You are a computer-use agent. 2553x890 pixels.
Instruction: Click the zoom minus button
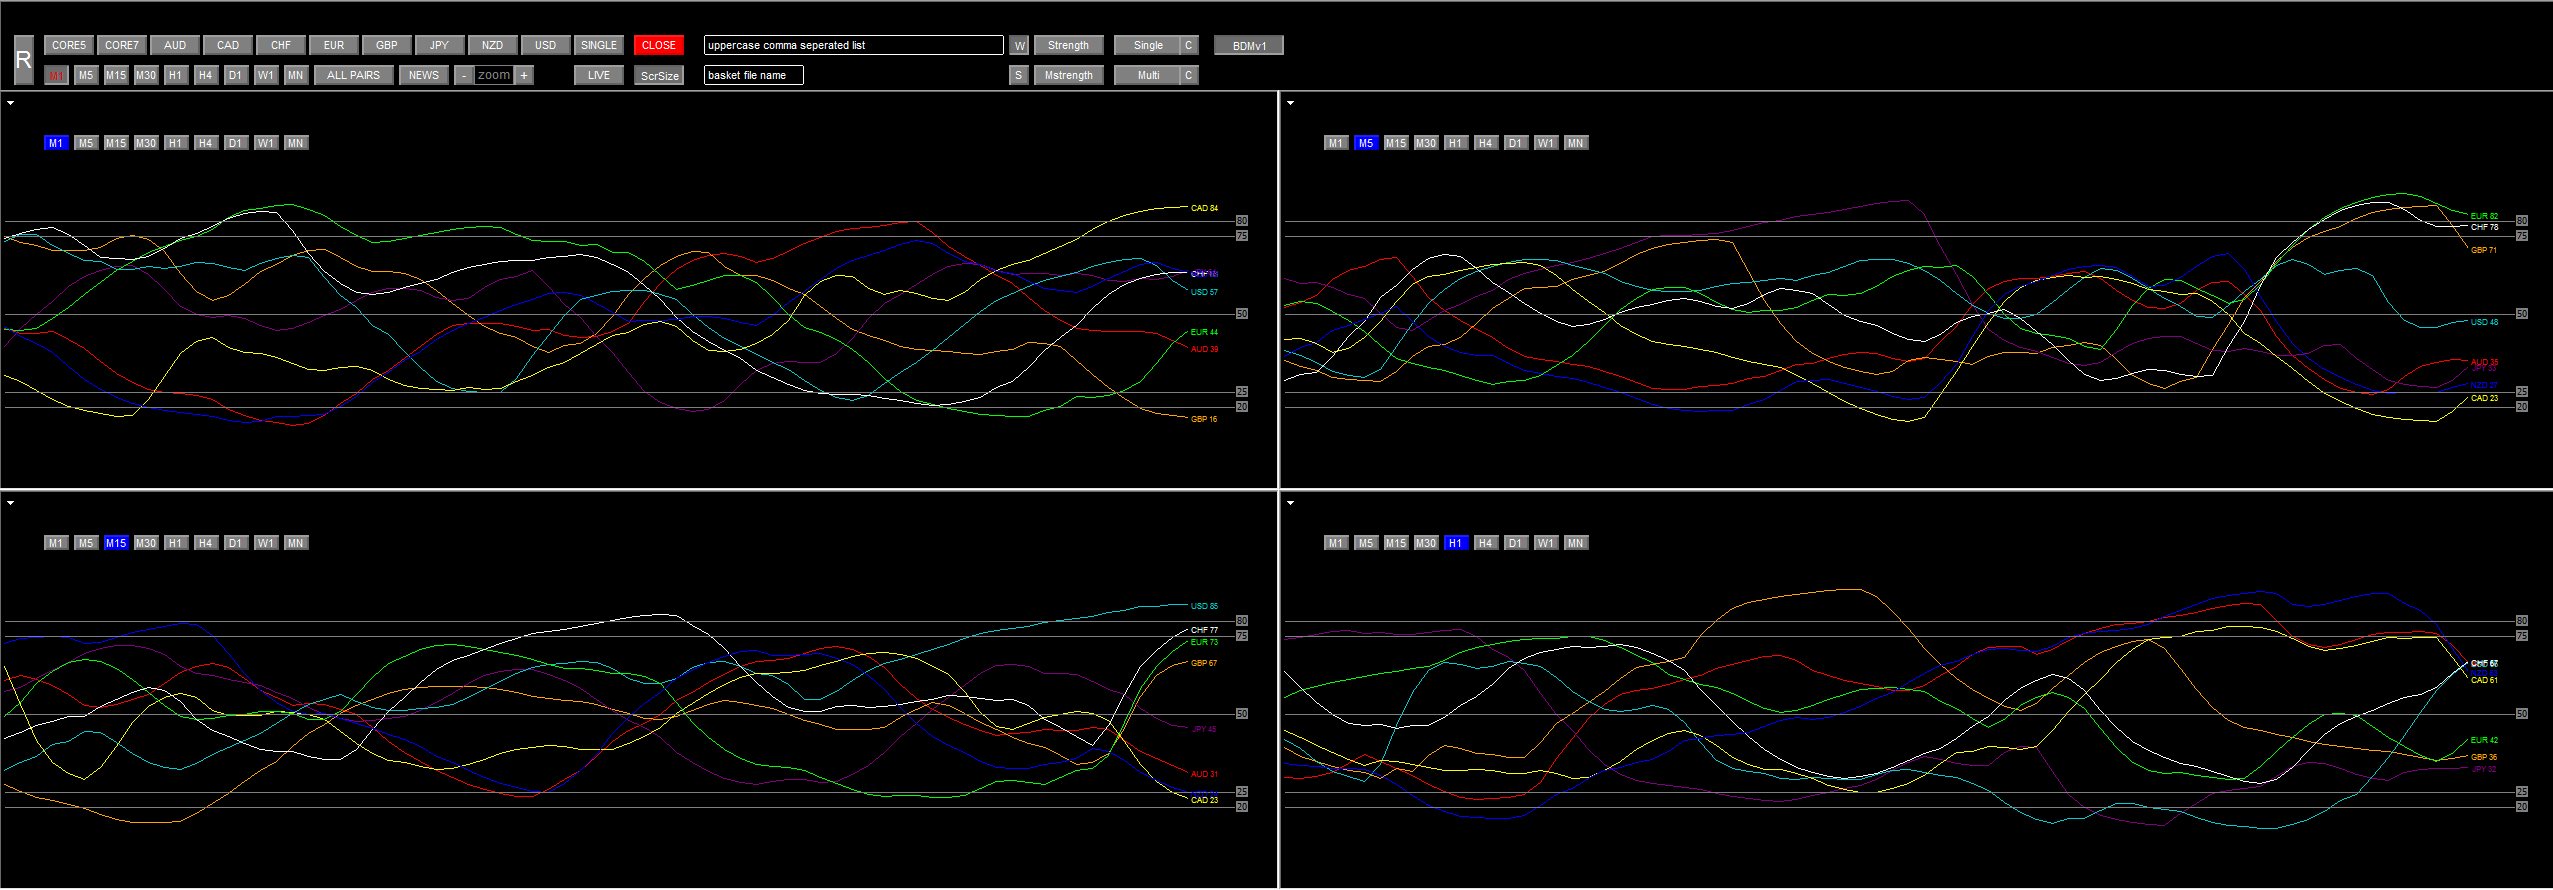pos(464,75)
